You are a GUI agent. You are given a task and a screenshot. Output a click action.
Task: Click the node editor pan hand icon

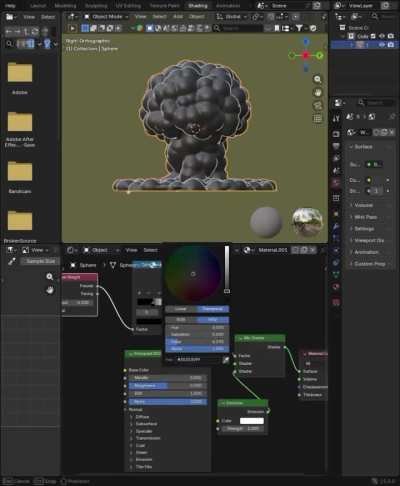pos(50,290)
